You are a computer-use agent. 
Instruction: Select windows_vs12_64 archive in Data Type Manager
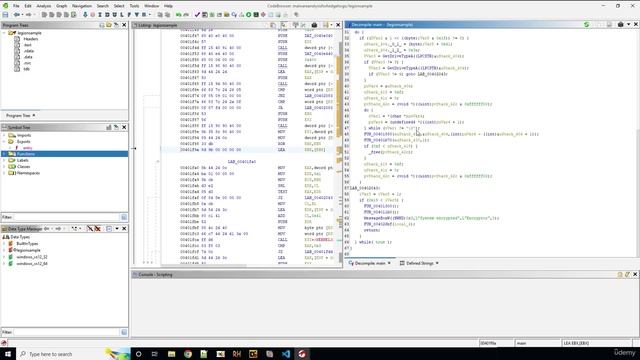point(32,264)
